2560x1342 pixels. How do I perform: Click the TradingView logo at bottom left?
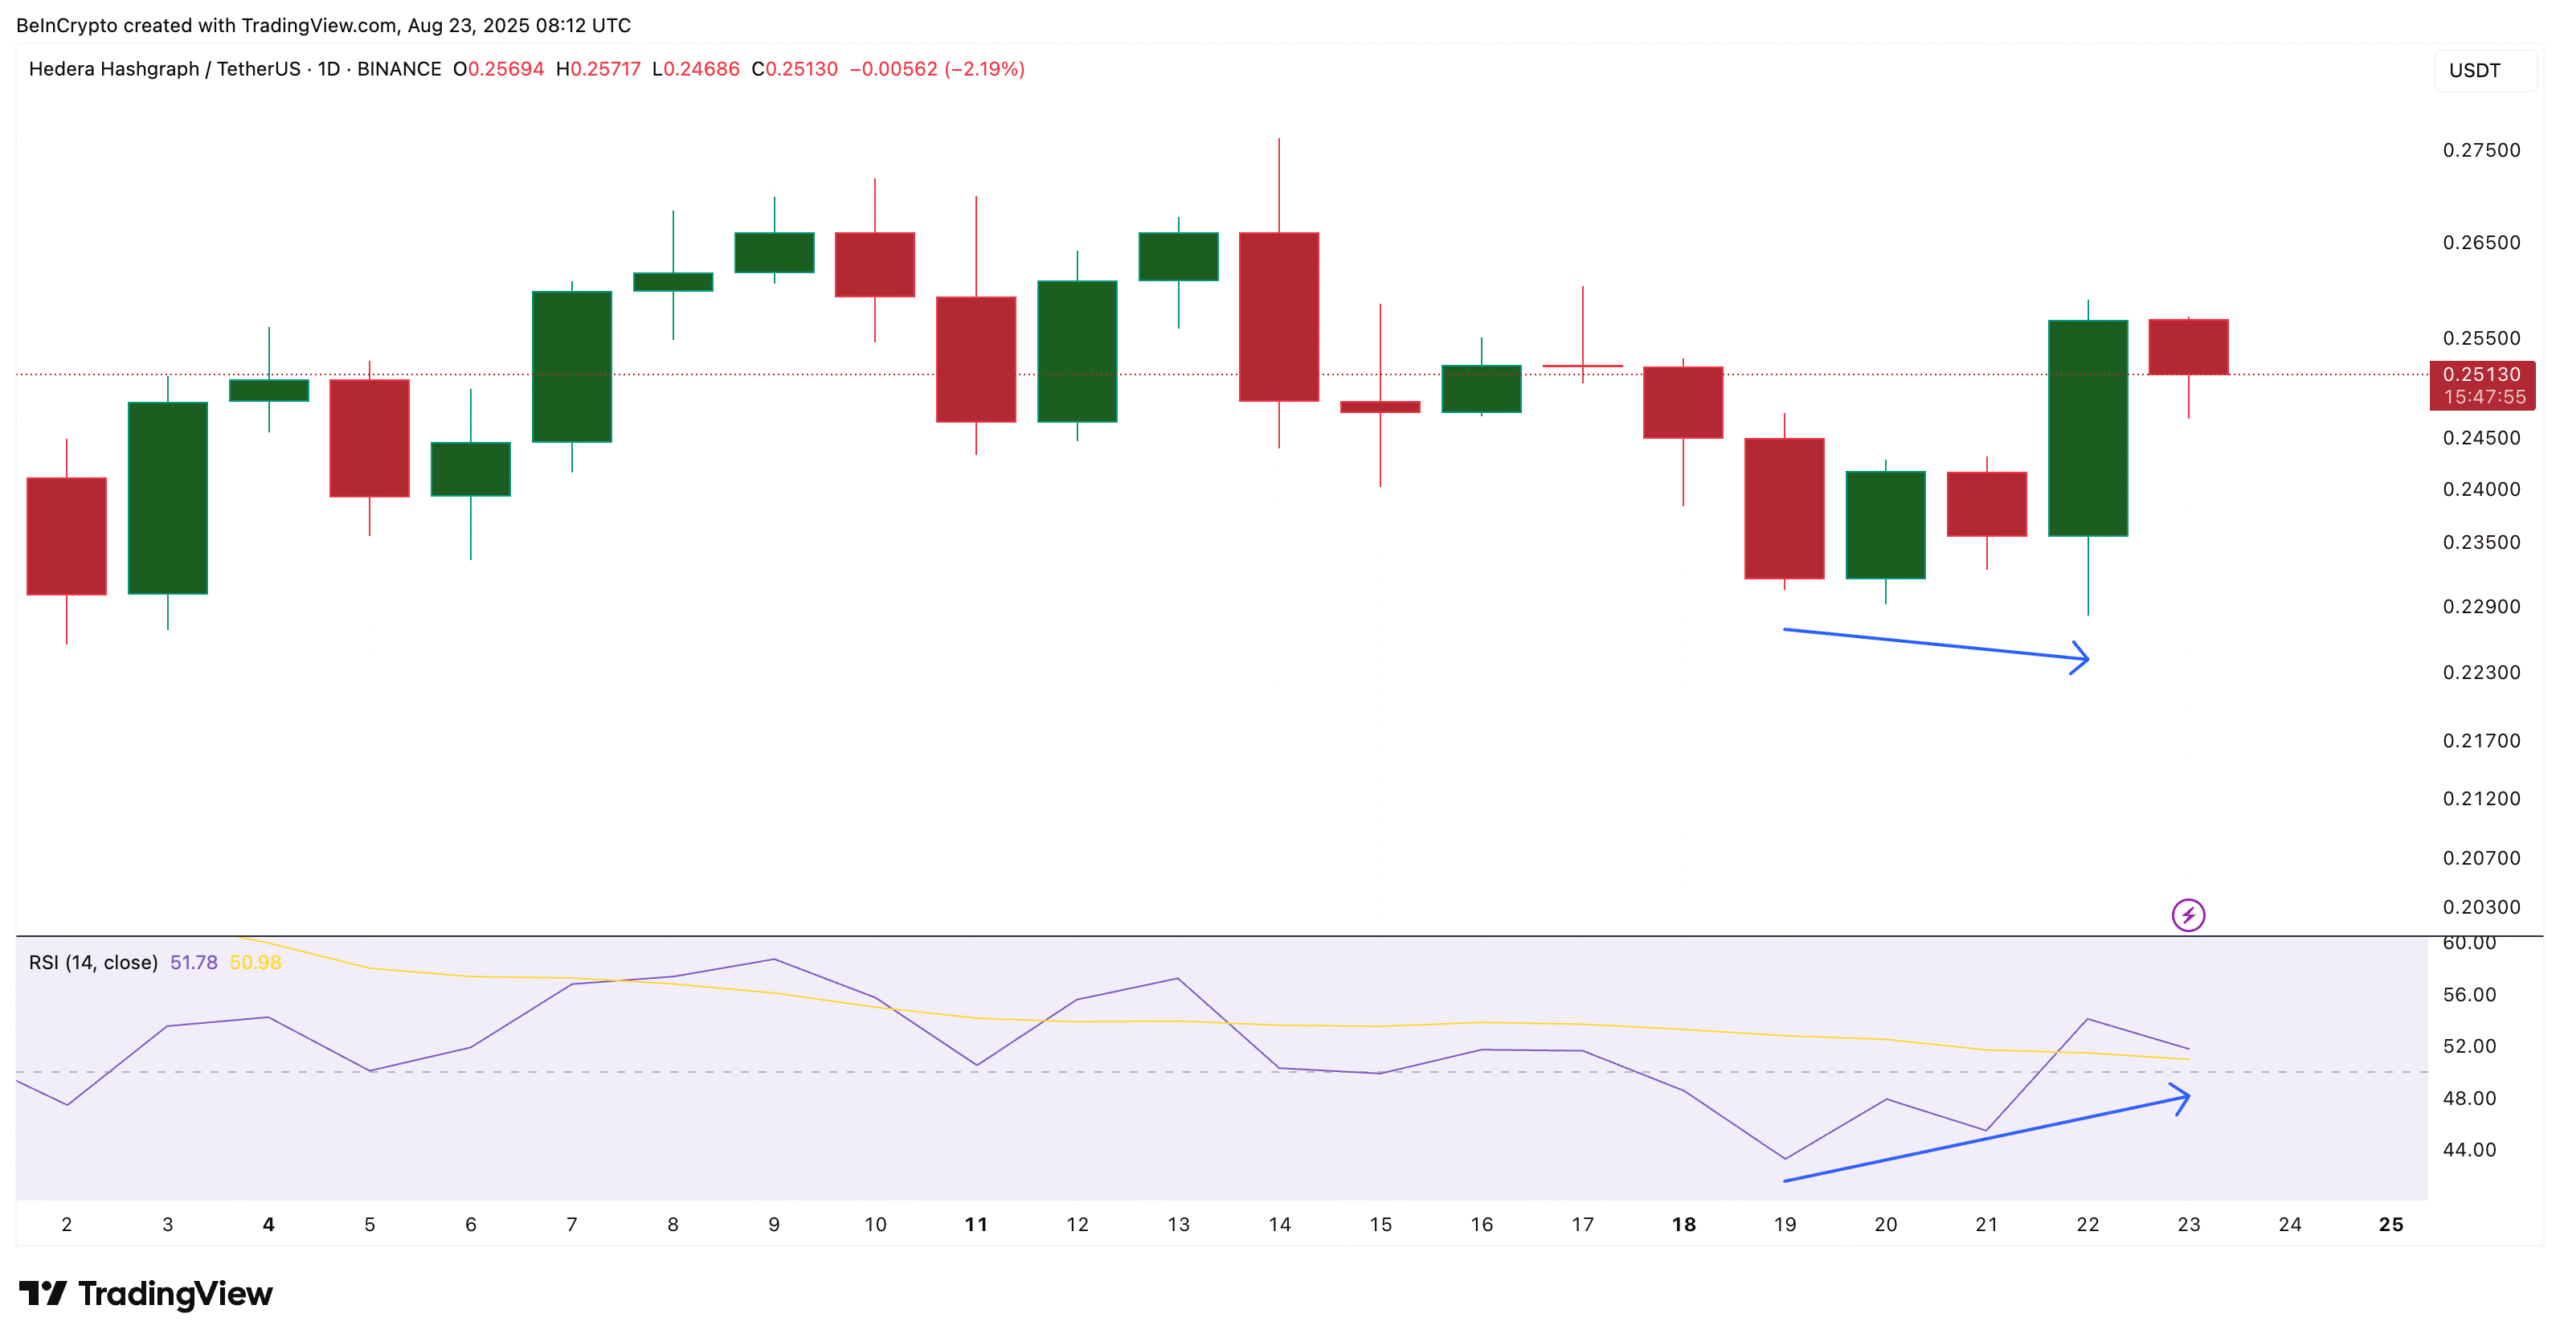click(44, 1293)
